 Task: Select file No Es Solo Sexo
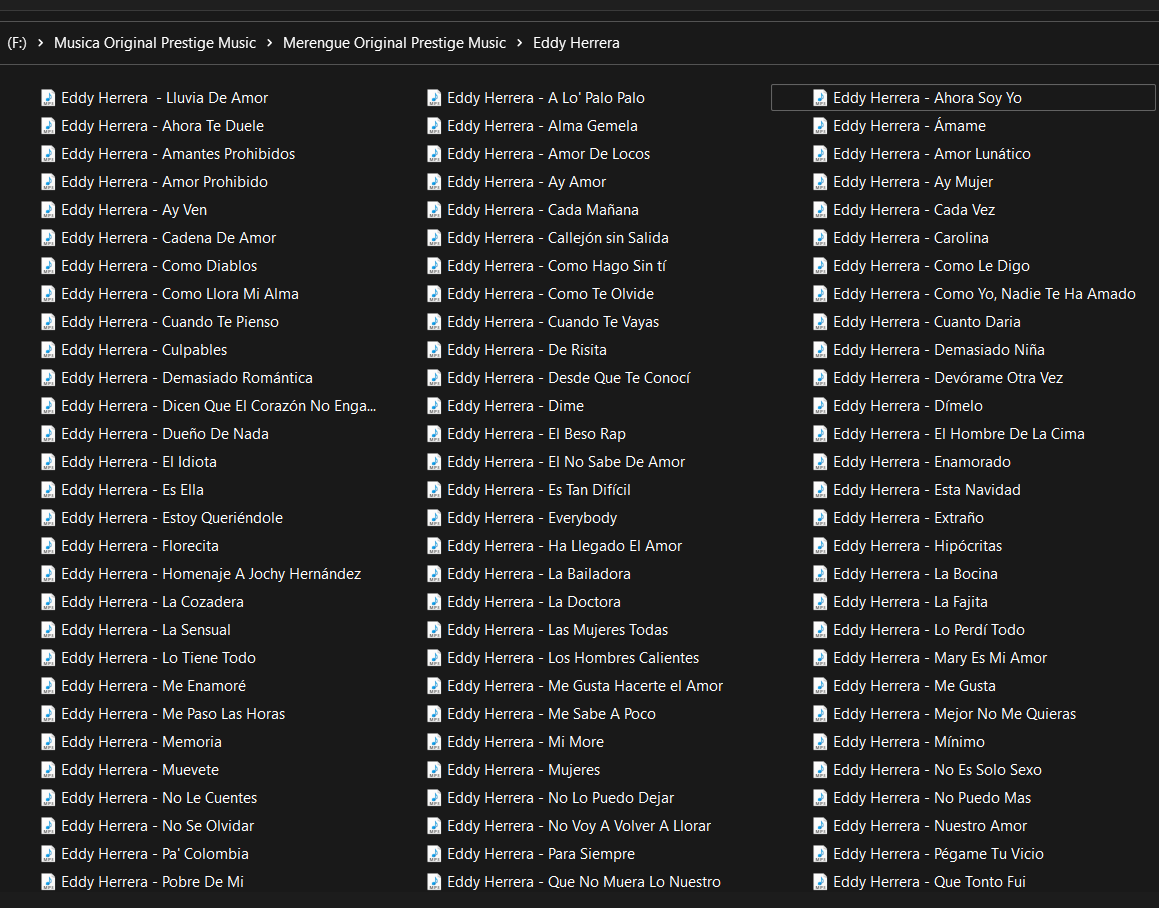tap(928, 770)
